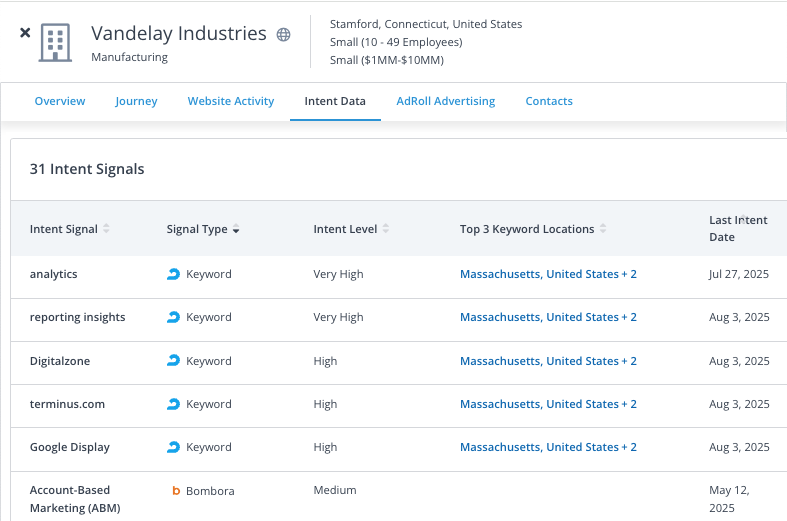Click the Last Intent Date column header
787x521 pixels.
pyautogui.click(x=738, y=228)
